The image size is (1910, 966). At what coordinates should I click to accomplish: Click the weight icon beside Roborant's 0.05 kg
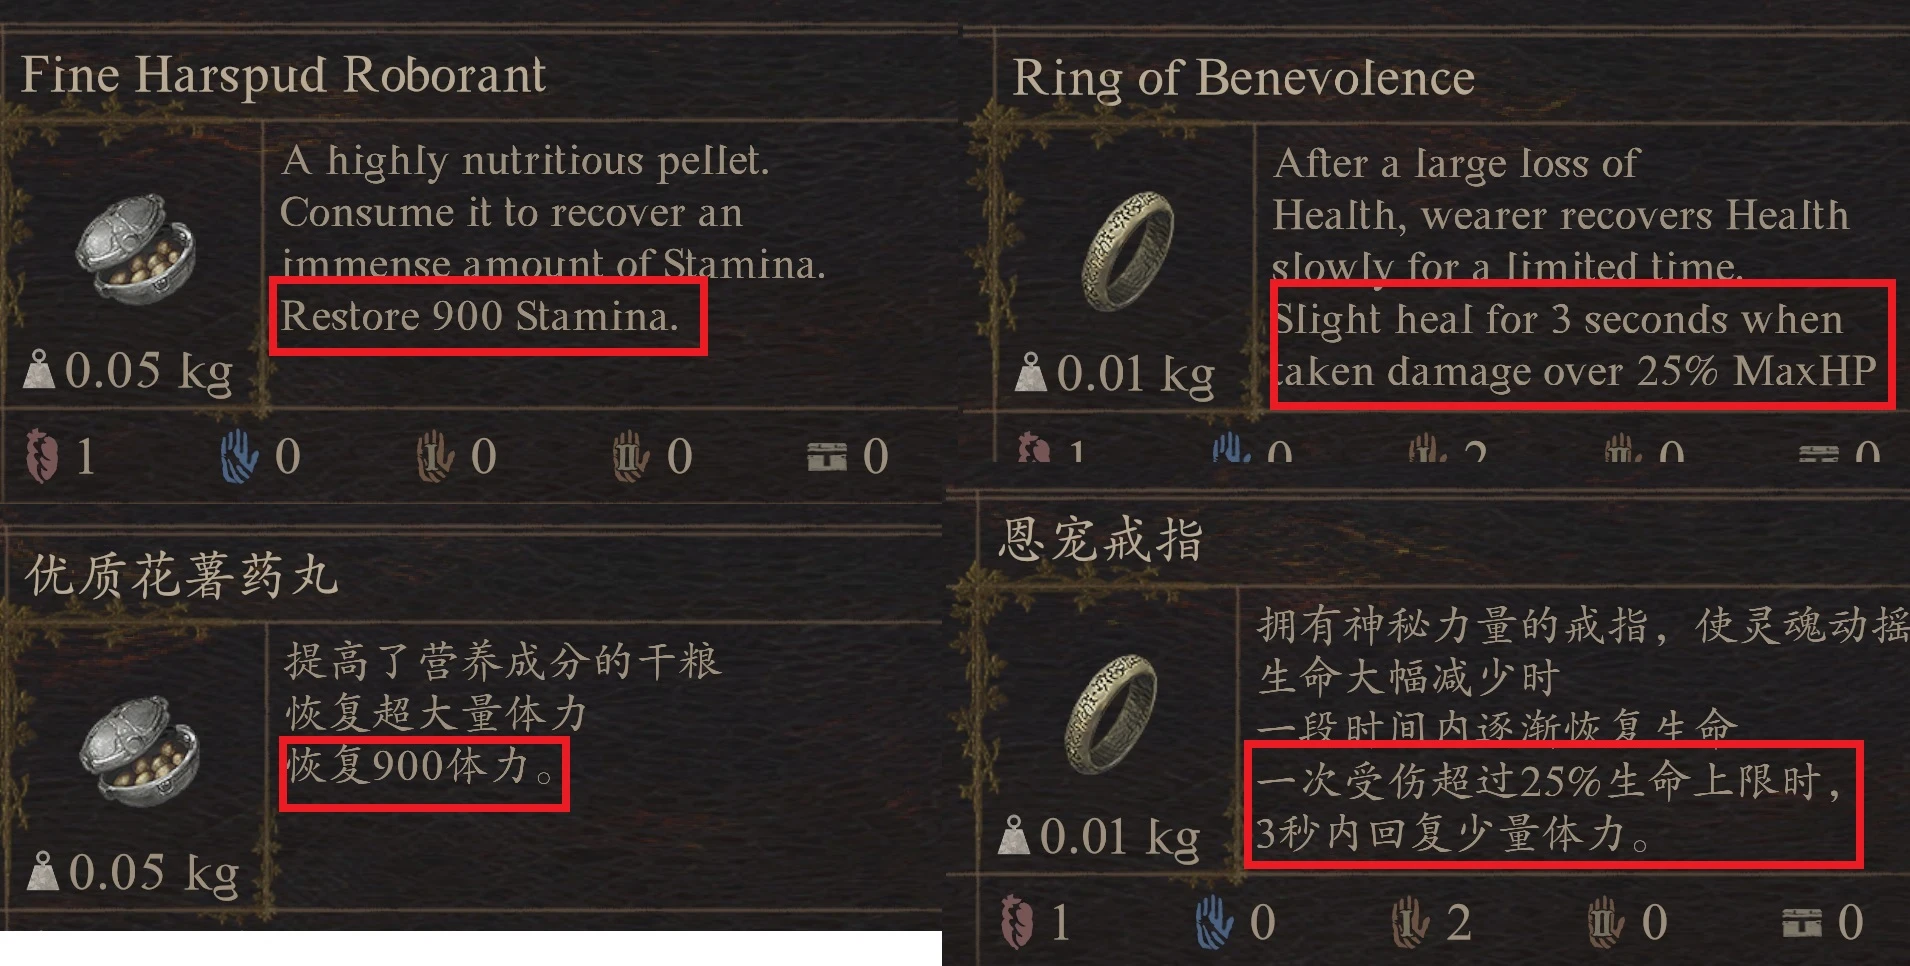(x=39, y=370)
